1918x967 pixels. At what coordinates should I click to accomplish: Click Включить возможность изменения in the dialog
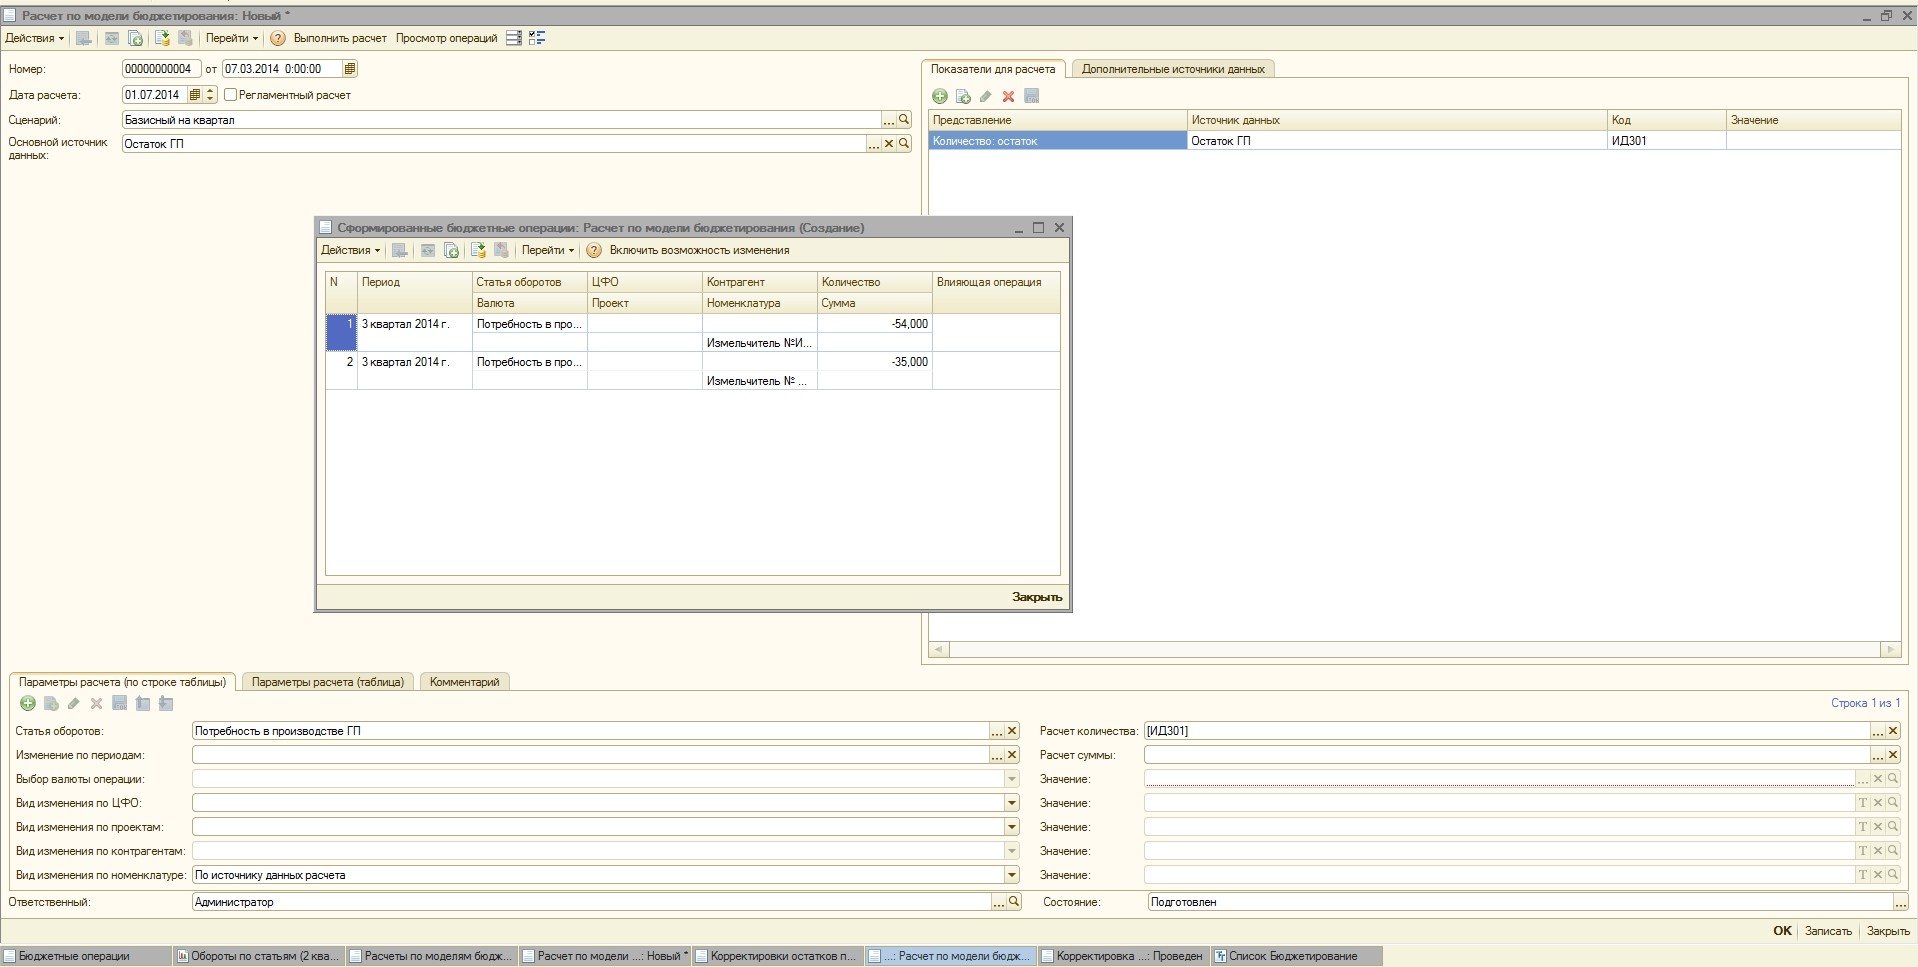pos(699,250)
